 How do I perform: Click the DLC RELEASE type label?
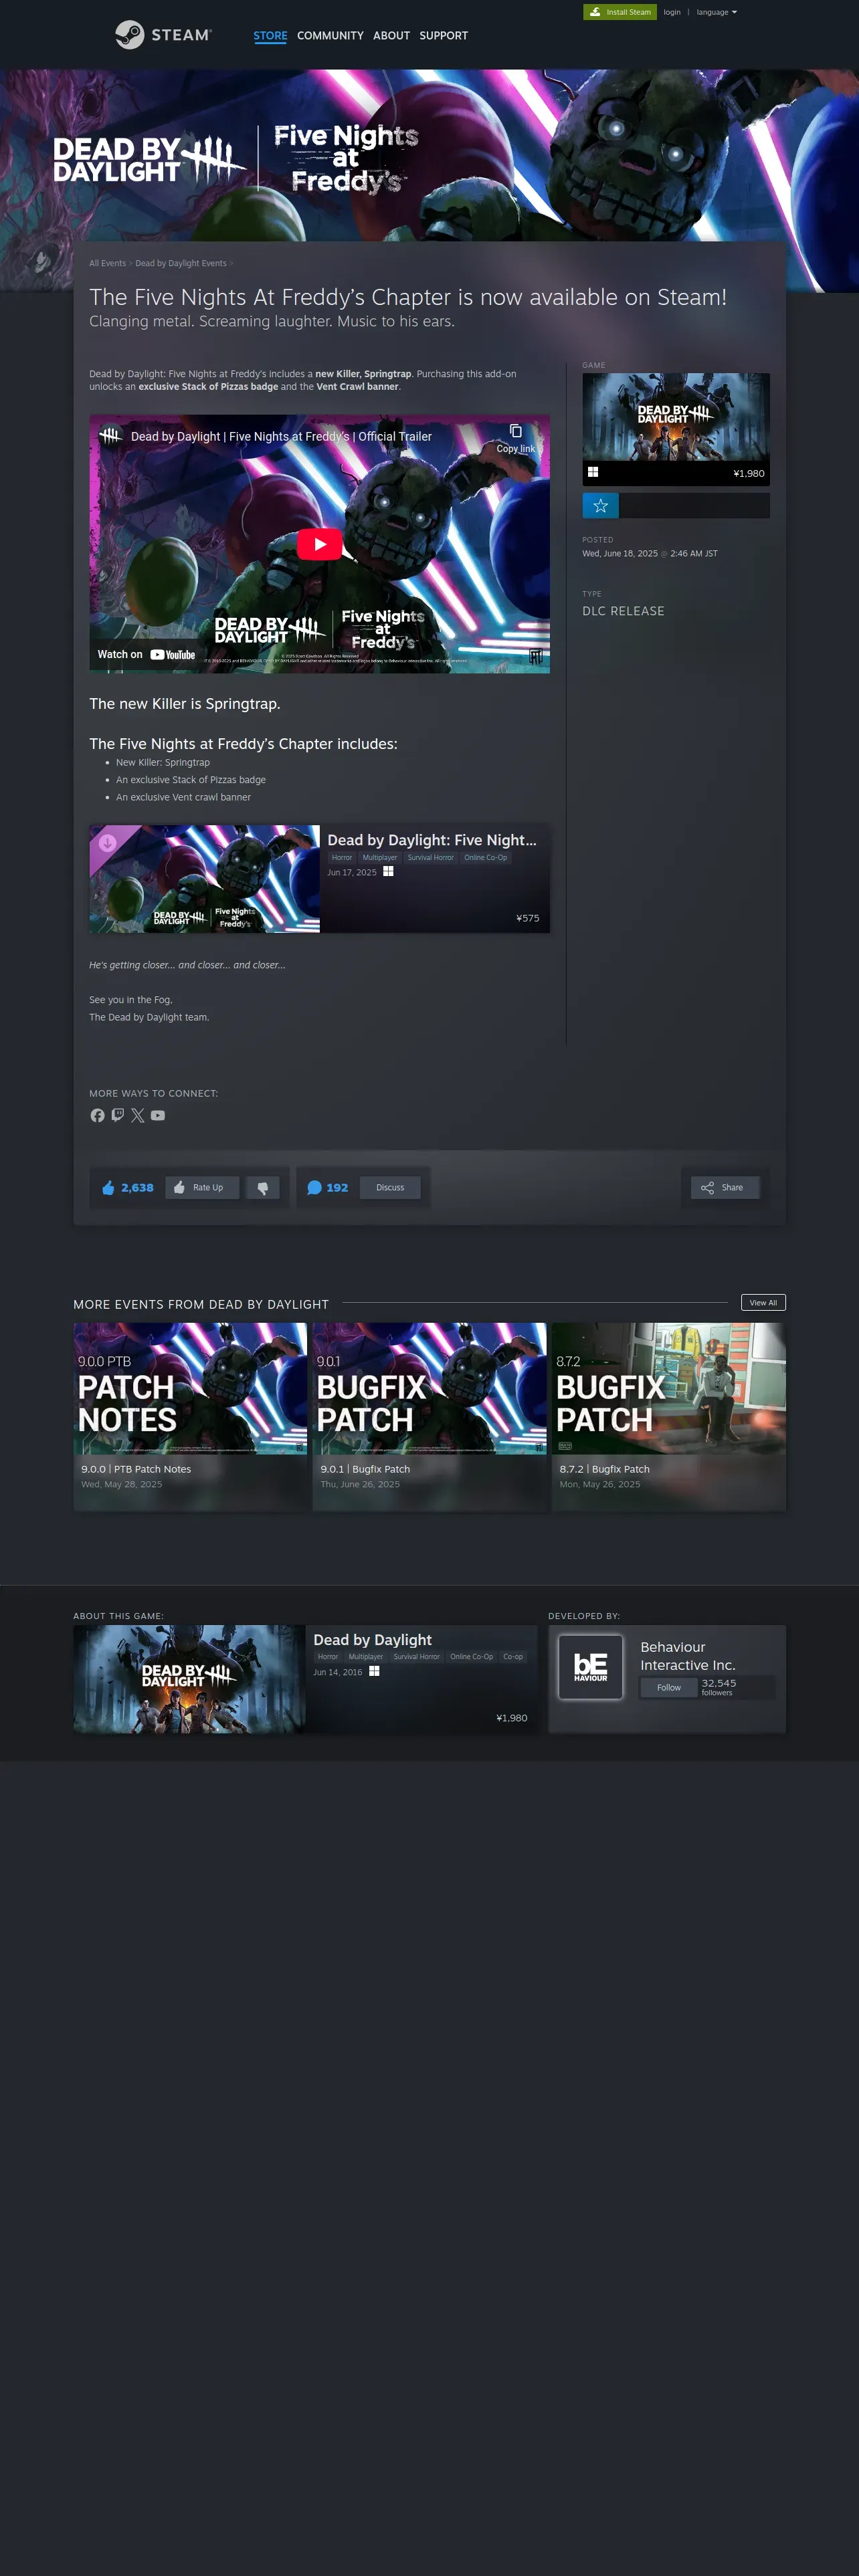[x=623, y=611]
